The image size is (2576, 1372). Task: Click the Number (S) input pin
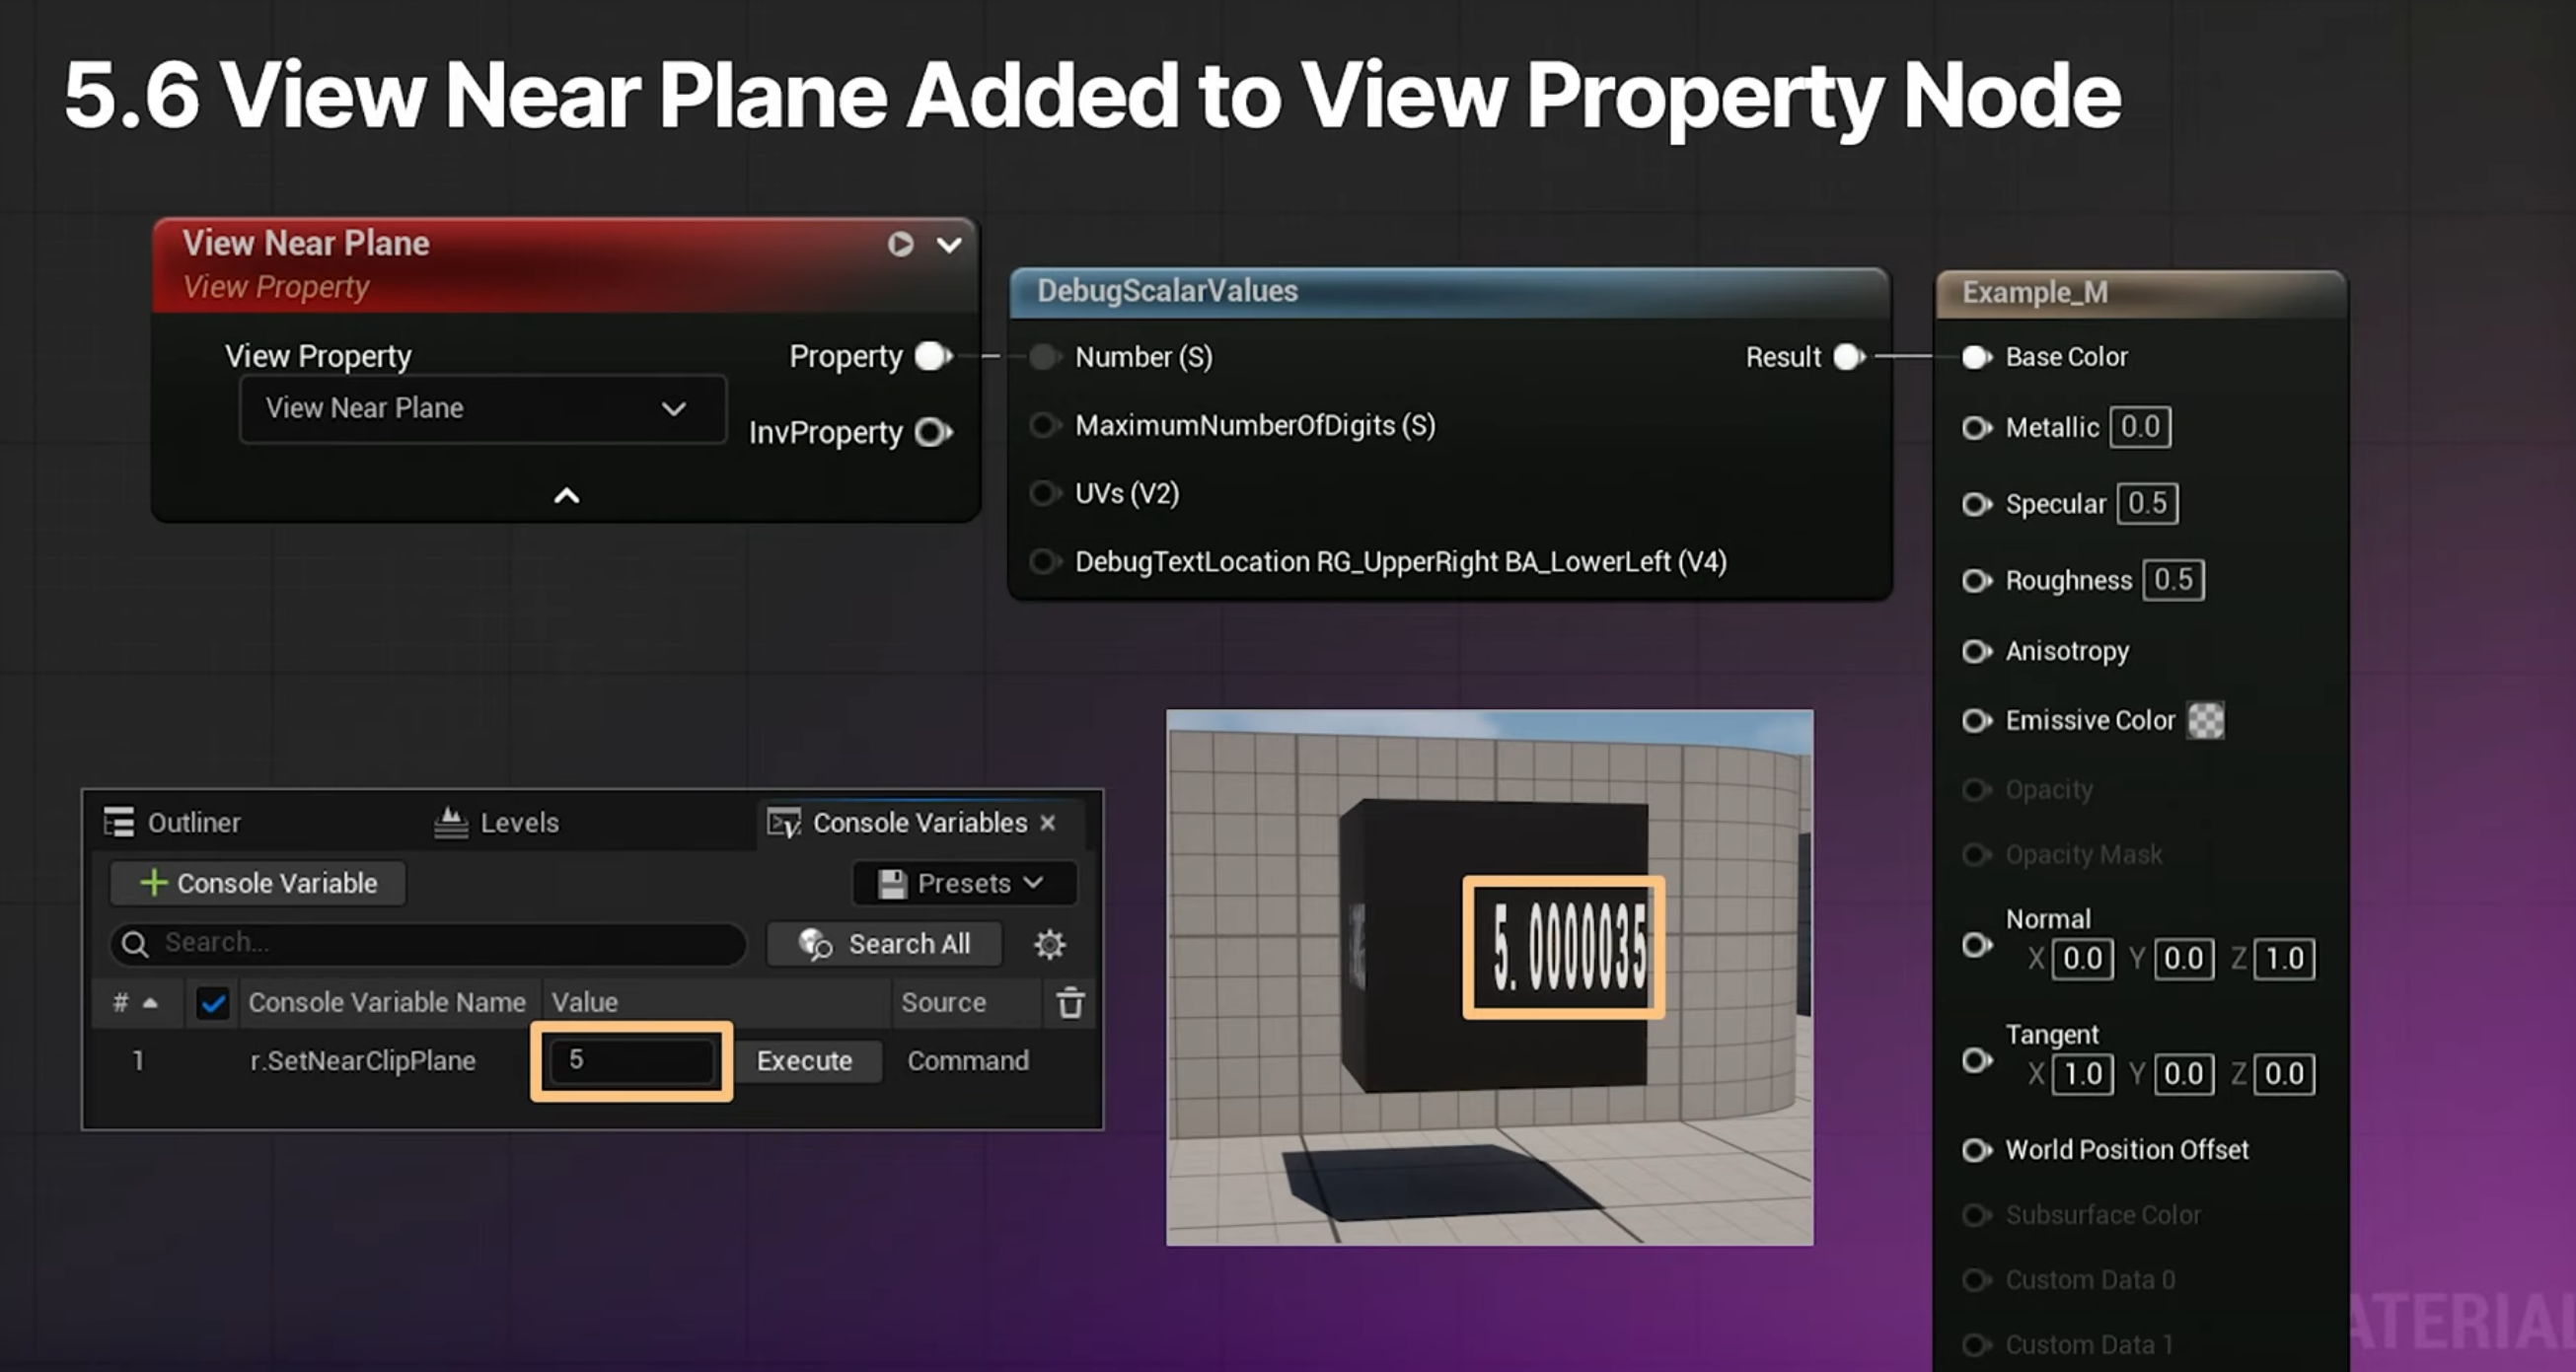1044,357
